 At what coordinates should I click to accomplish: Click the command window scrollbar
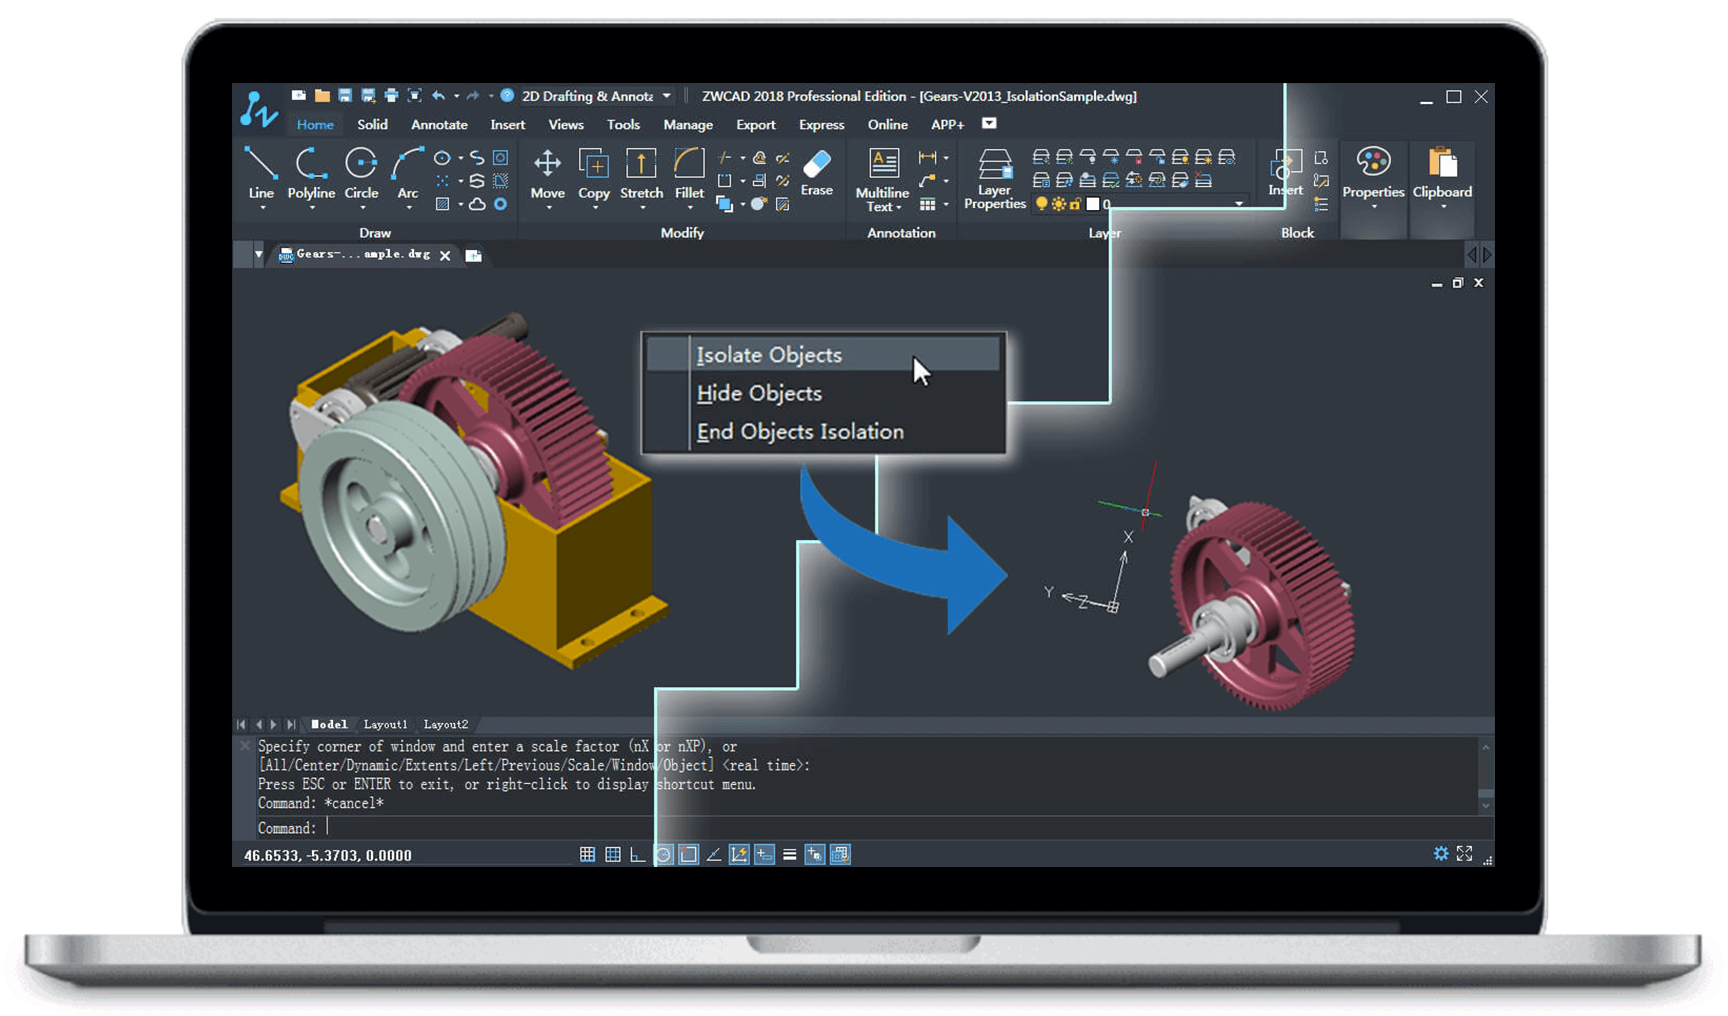[x=1485, y=776]
